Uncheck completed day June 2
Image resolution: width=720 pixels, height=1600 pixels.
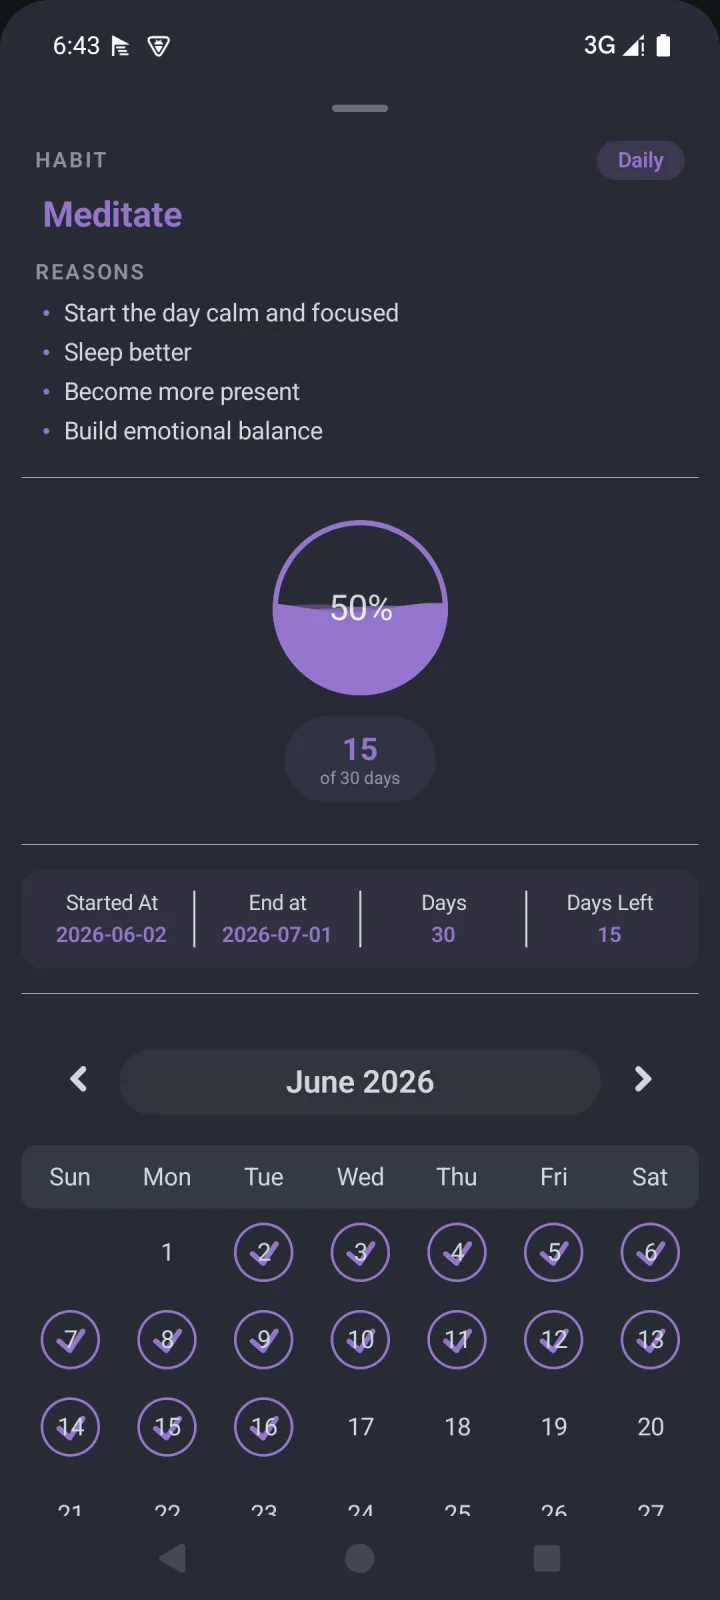(264, 1252)
